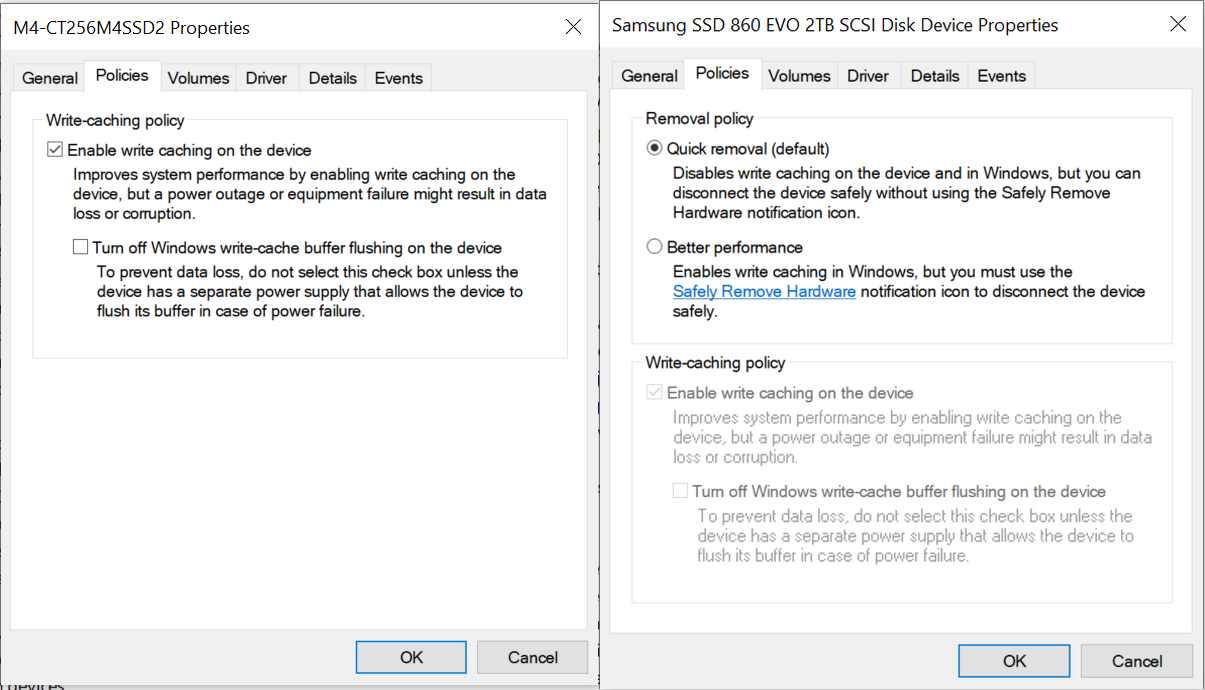
Task: Show Events tab in Samsung SSD Properties
Action: pos(1002,76)
